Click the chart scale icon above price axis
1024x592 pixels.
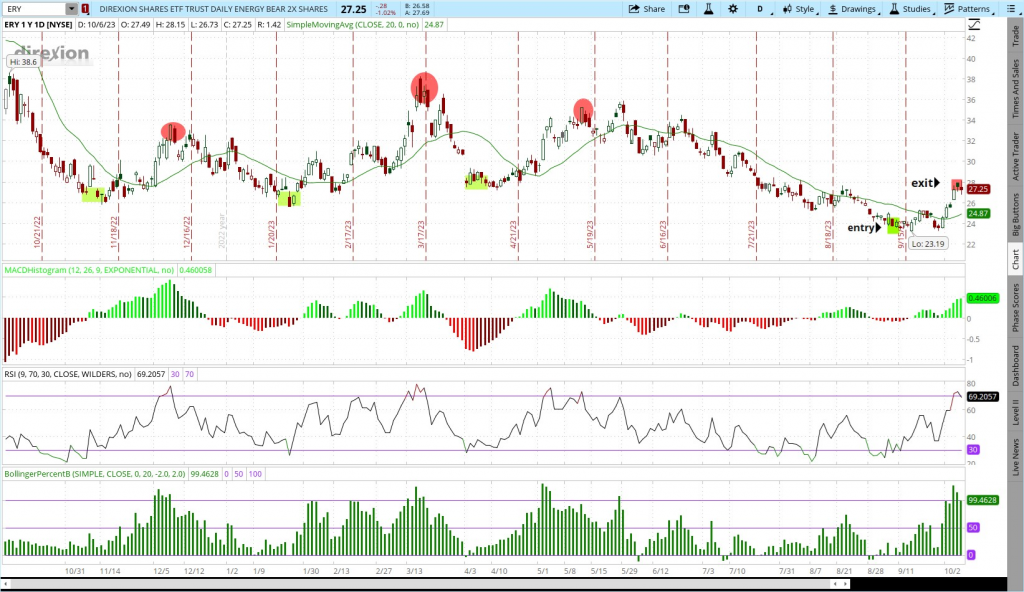(974, 24)
